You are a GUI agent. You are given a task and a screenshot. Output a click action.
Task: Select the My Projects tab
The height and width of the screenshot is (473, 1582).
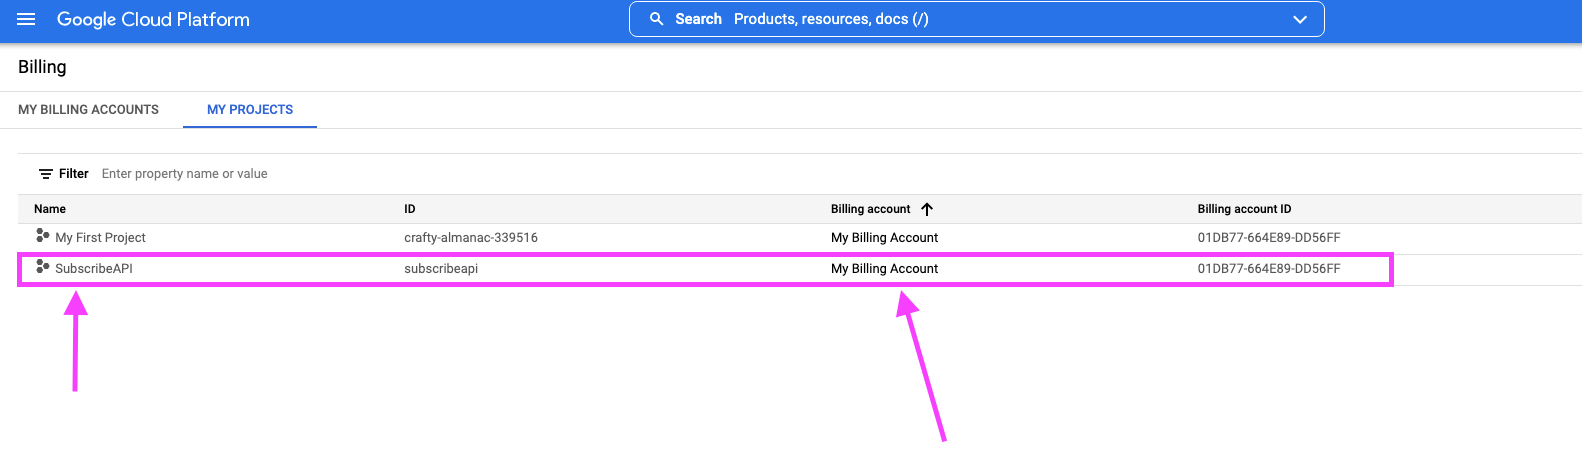pyautogui.click(x=250, y=110)
